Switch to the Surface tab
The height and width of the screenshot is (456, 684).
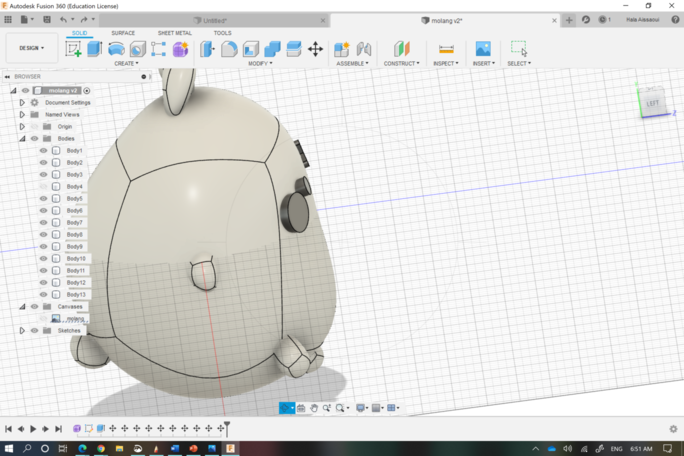click(123, 33)
